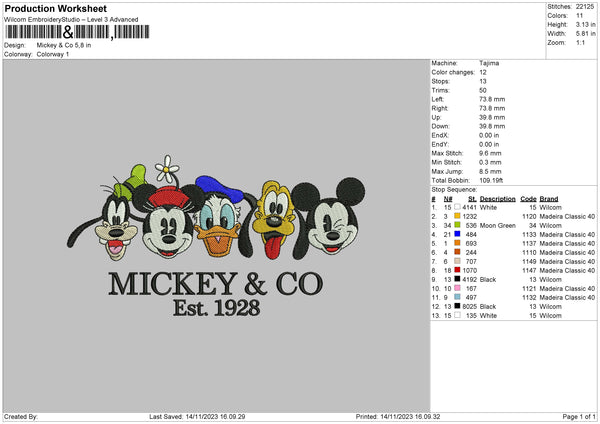Click the 'Up: 39.8 mm' entry
The height and width of the screenshot is (424, 600).
click(x=468, y=117)
